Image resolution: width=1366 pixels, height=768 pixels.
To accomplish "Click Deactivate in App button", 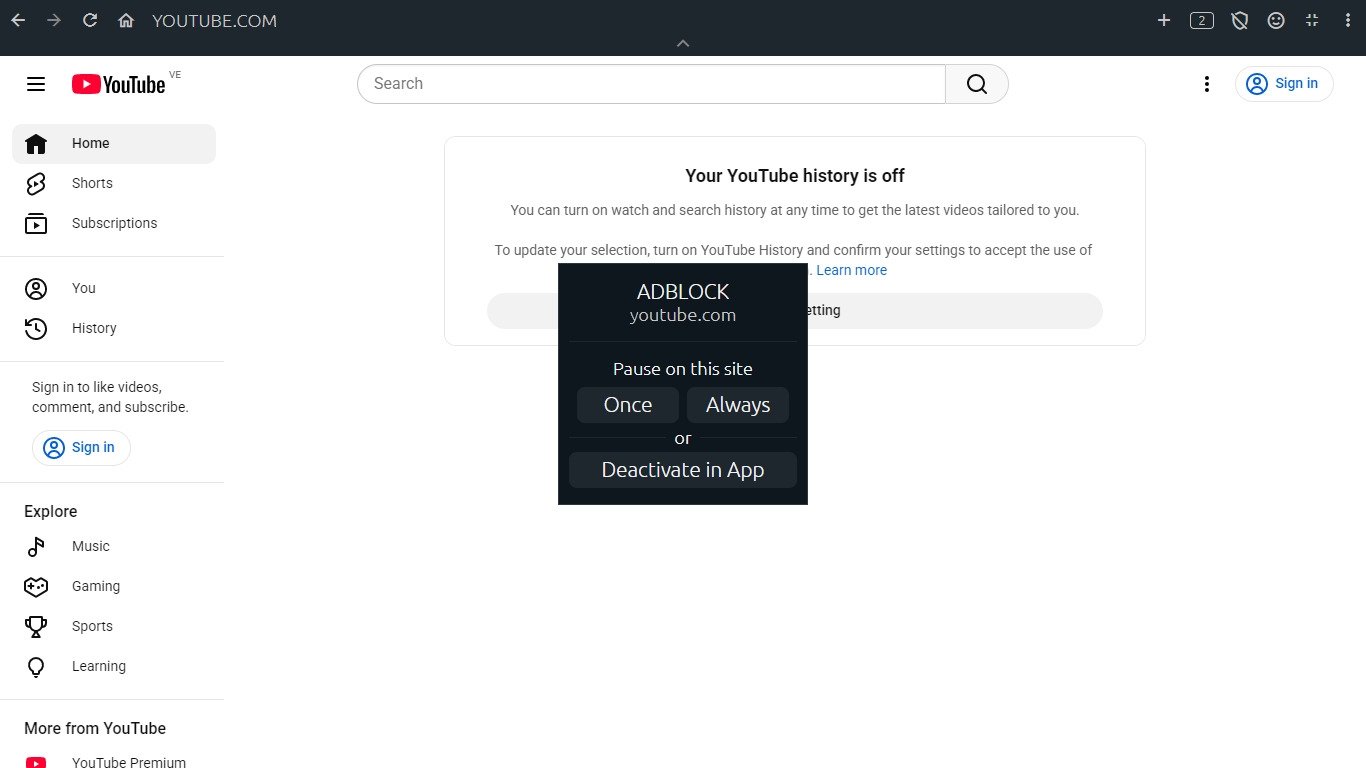I will tap(683, 470).
